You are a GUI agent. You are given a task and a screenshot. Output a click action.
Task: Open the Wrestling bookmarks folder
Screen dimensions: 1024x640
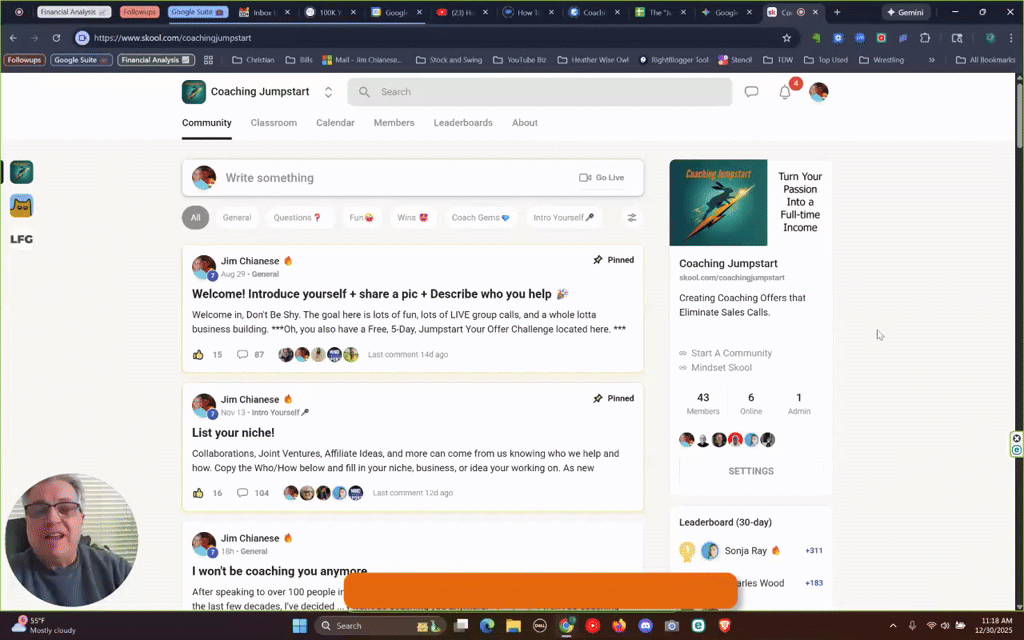click(x=882, y=60)
